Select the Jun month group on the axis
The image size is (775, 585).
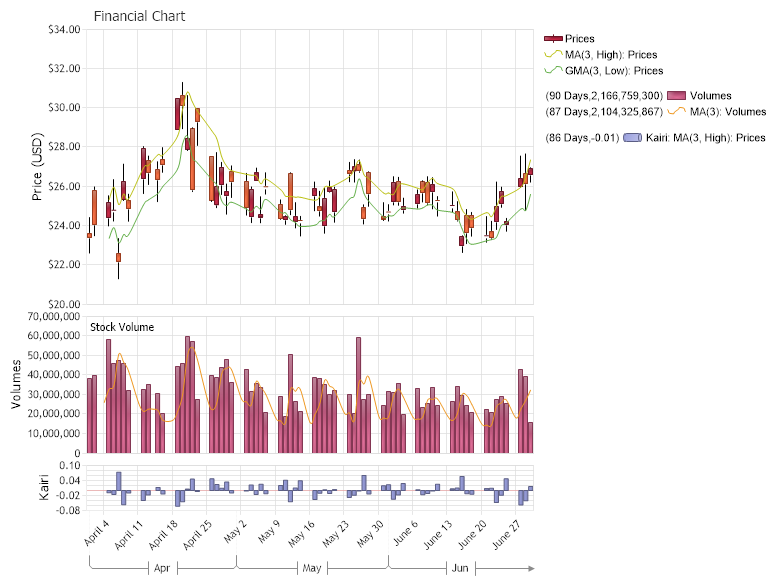[460, 568]
